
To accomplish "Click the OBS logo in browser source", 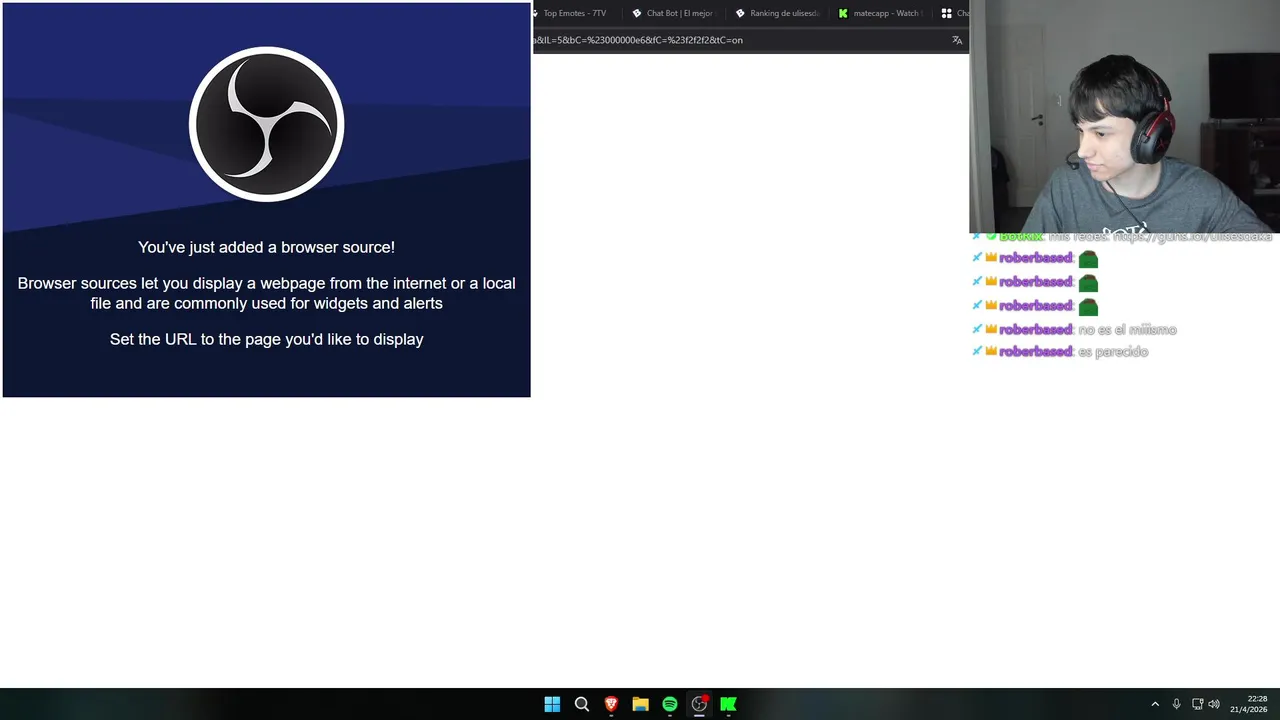I will click(x=266, y=124).
